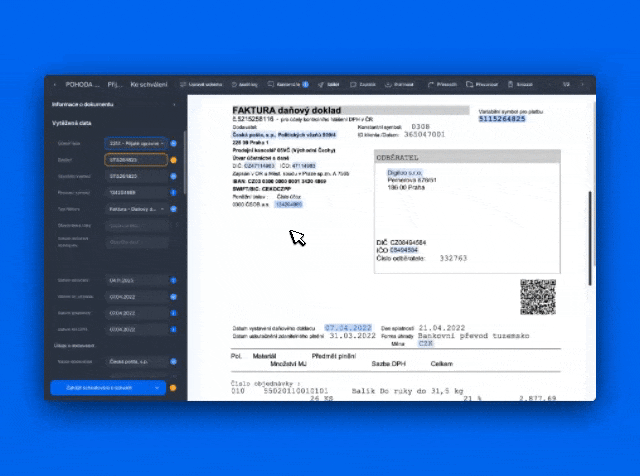Click the document viewer vertical scrollbar
This screenshot has height=476, width=640.
pos(590,238)
